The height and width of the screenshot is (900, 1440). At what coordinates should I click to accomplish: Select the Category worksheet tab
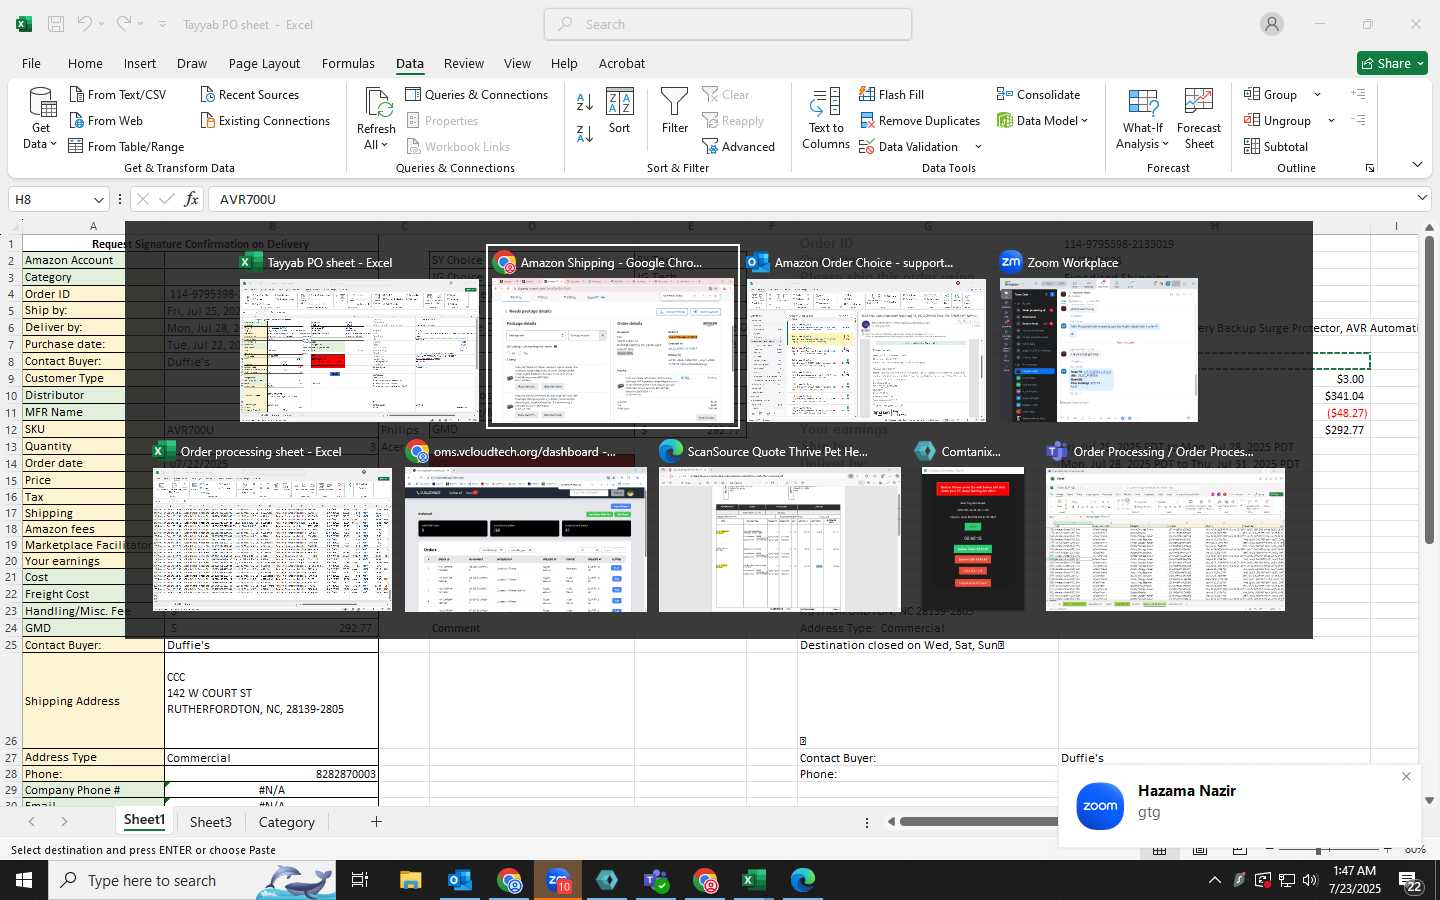(x=287, y=822)
